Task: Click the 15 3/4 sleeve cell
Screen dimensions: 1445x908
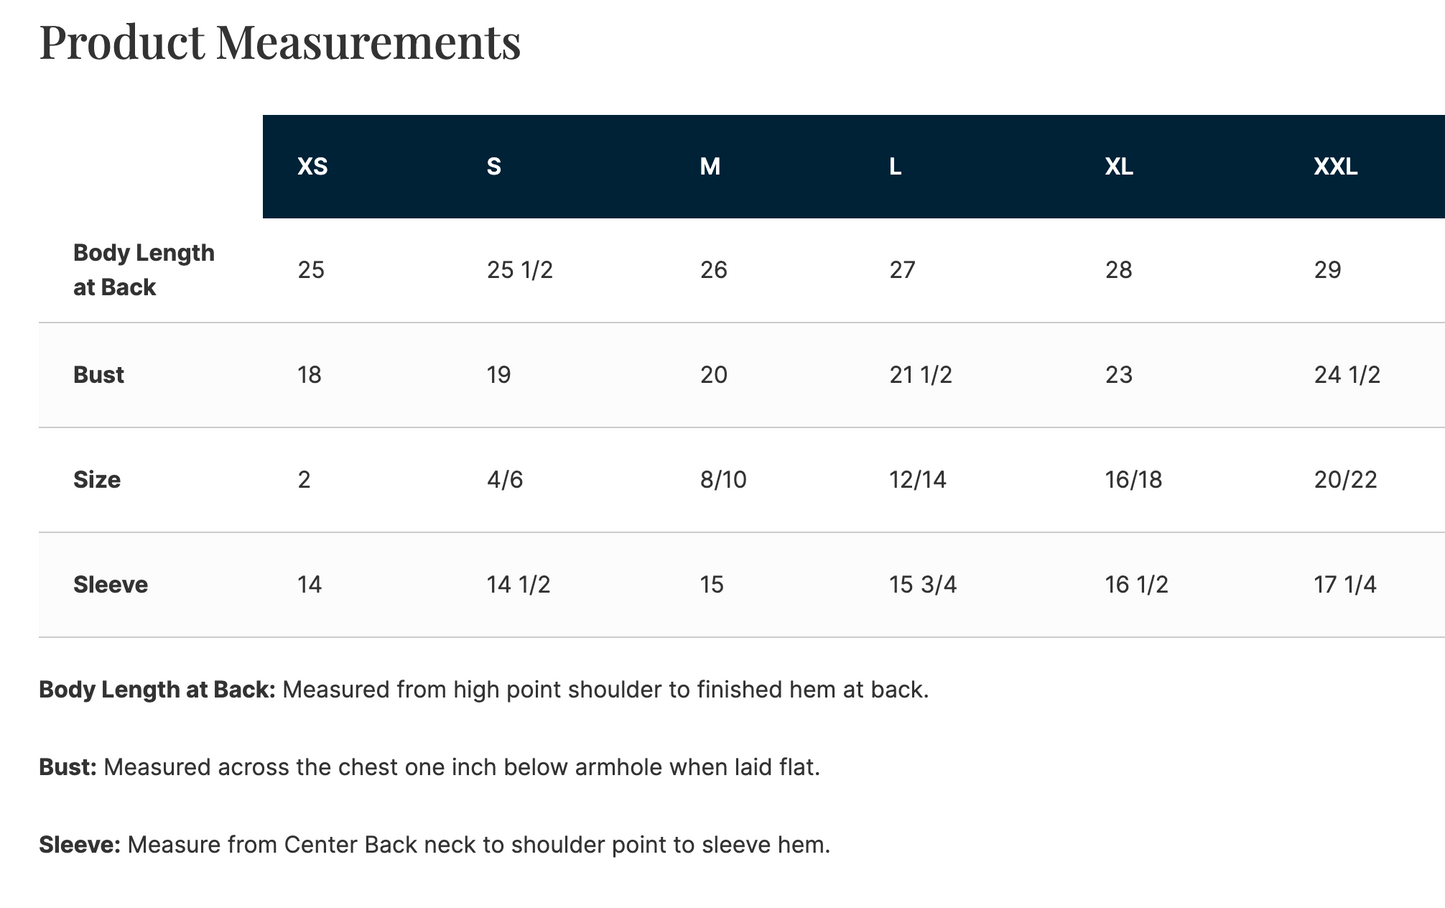Action: coord(923,585)
